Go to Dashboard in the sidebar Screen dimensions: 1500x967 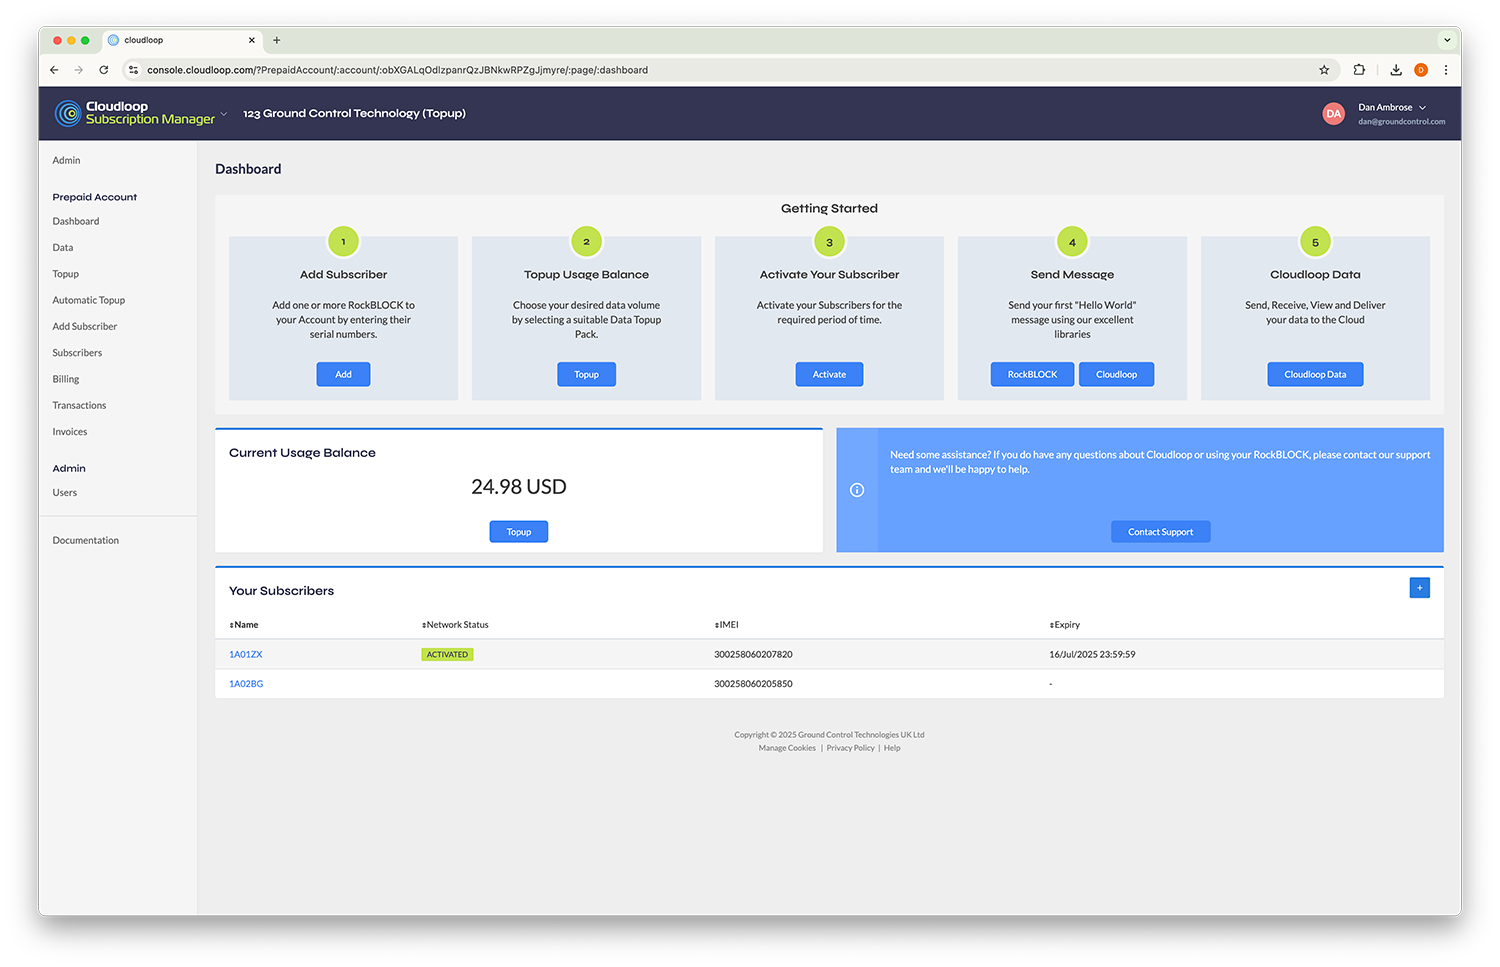click(76, 221)
